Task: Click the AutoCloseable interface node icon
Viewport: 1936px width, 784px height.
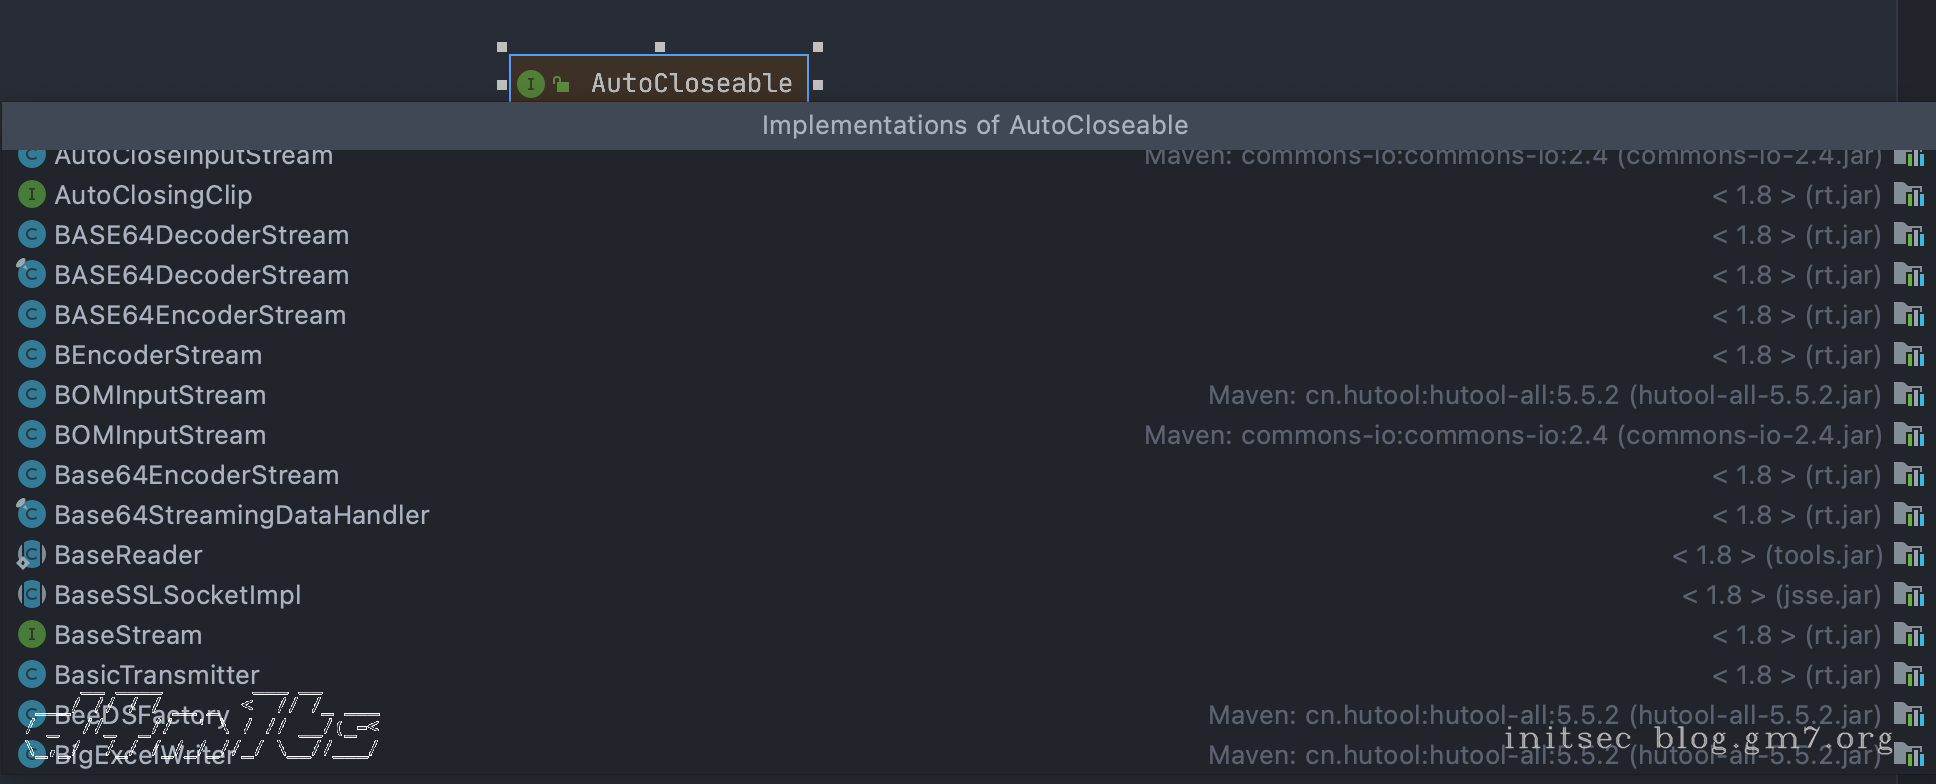Action: pyautogui.click(x=531, y=84)
